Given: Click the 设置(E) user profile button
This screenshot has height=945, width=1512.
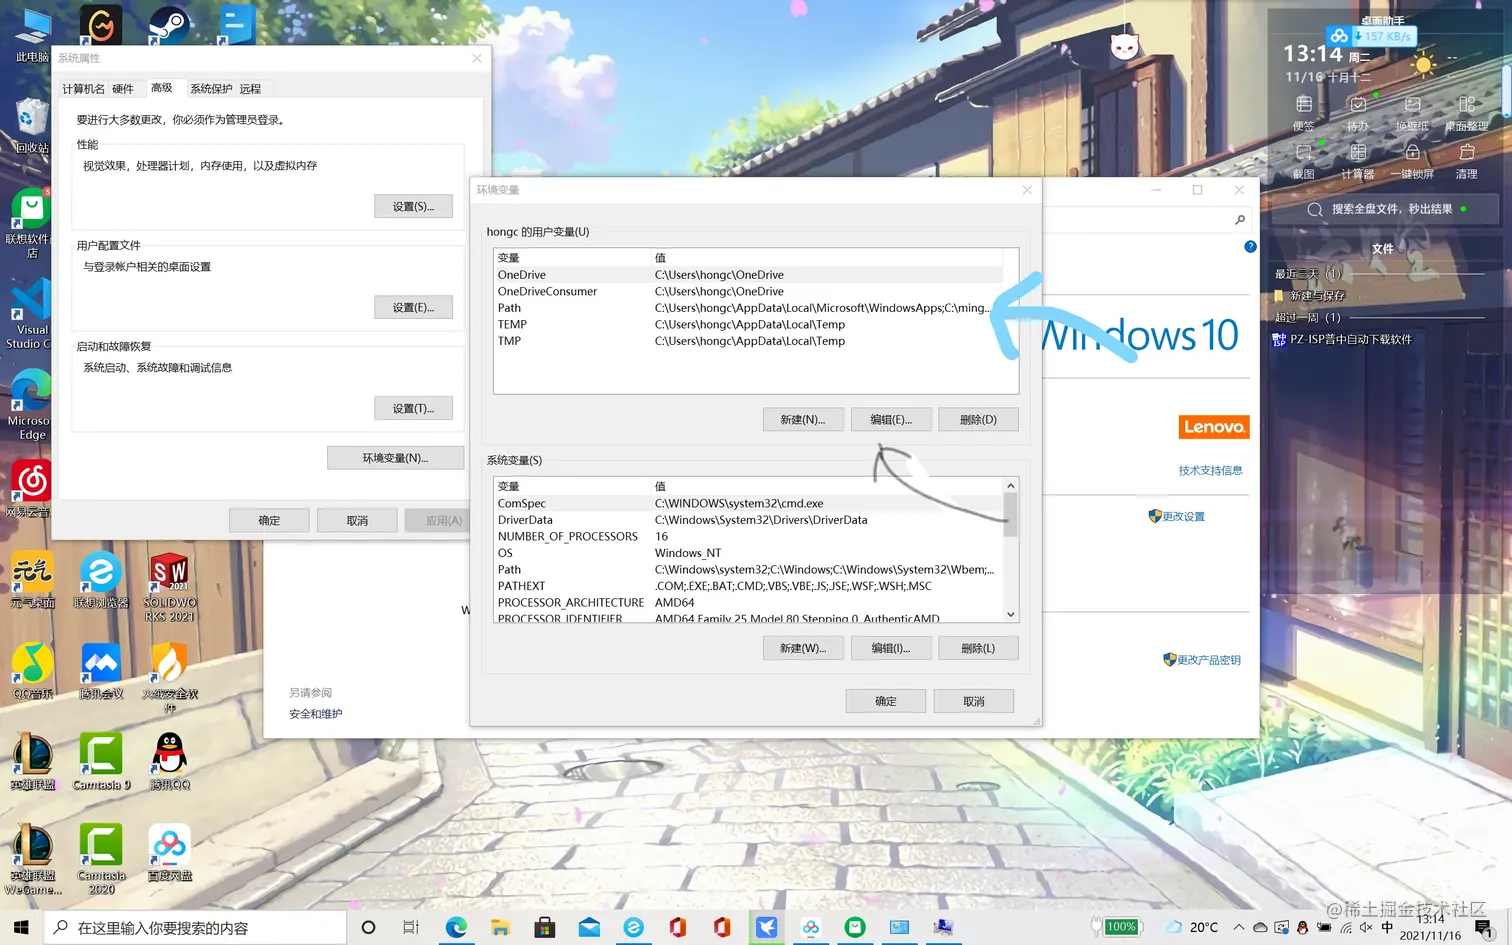Looking at the screenshot, I should 413,307.
